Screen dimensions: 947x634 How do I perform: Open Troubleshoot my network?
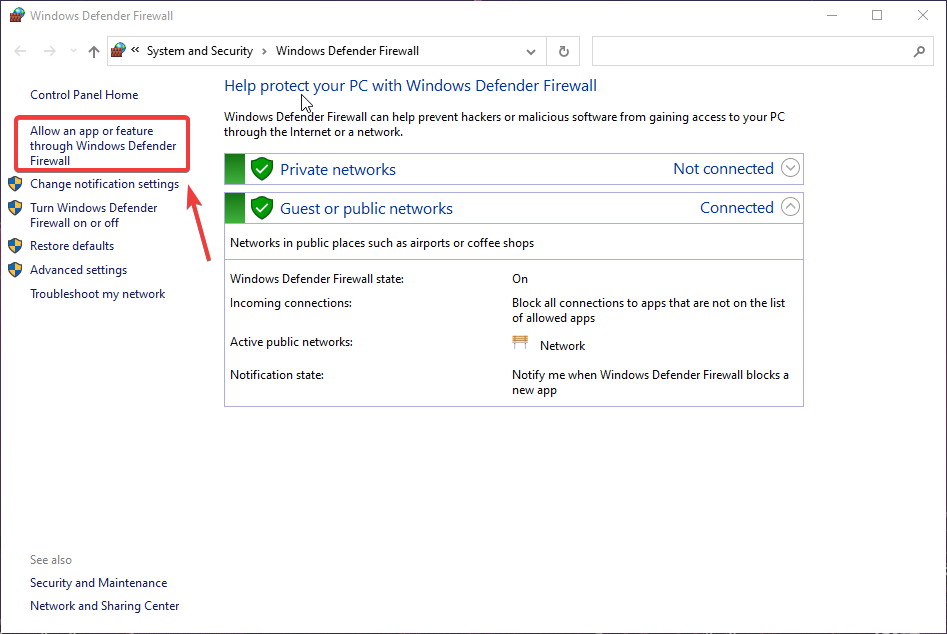[x=97, y=293]
